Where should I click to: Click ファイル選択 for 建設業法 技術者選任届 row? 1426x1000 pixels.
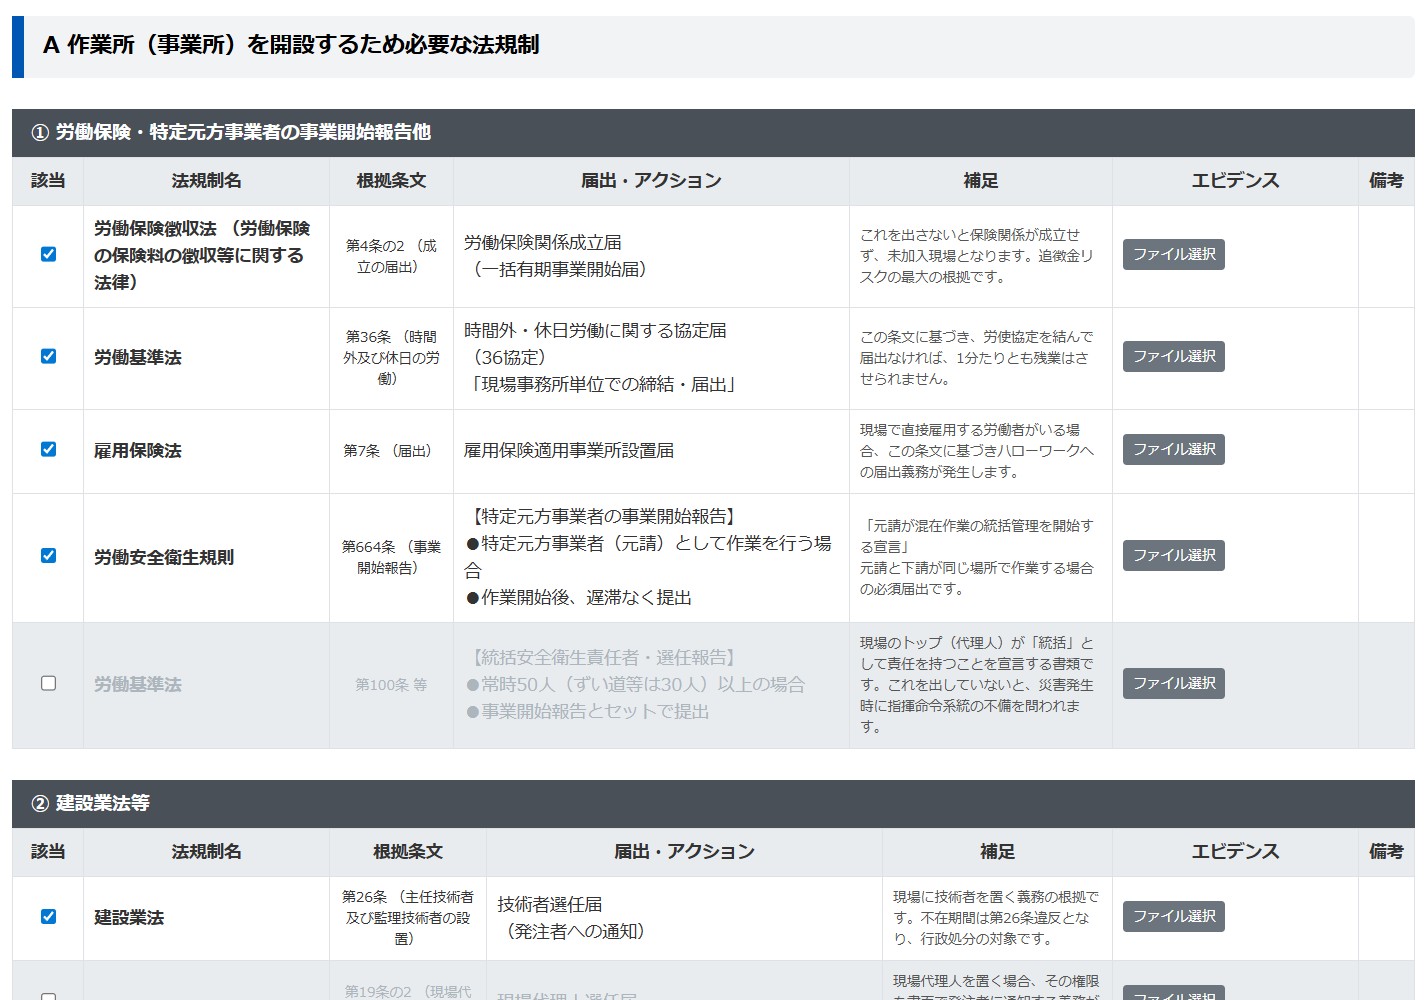pyautogui.click(x=1173, y=916)
